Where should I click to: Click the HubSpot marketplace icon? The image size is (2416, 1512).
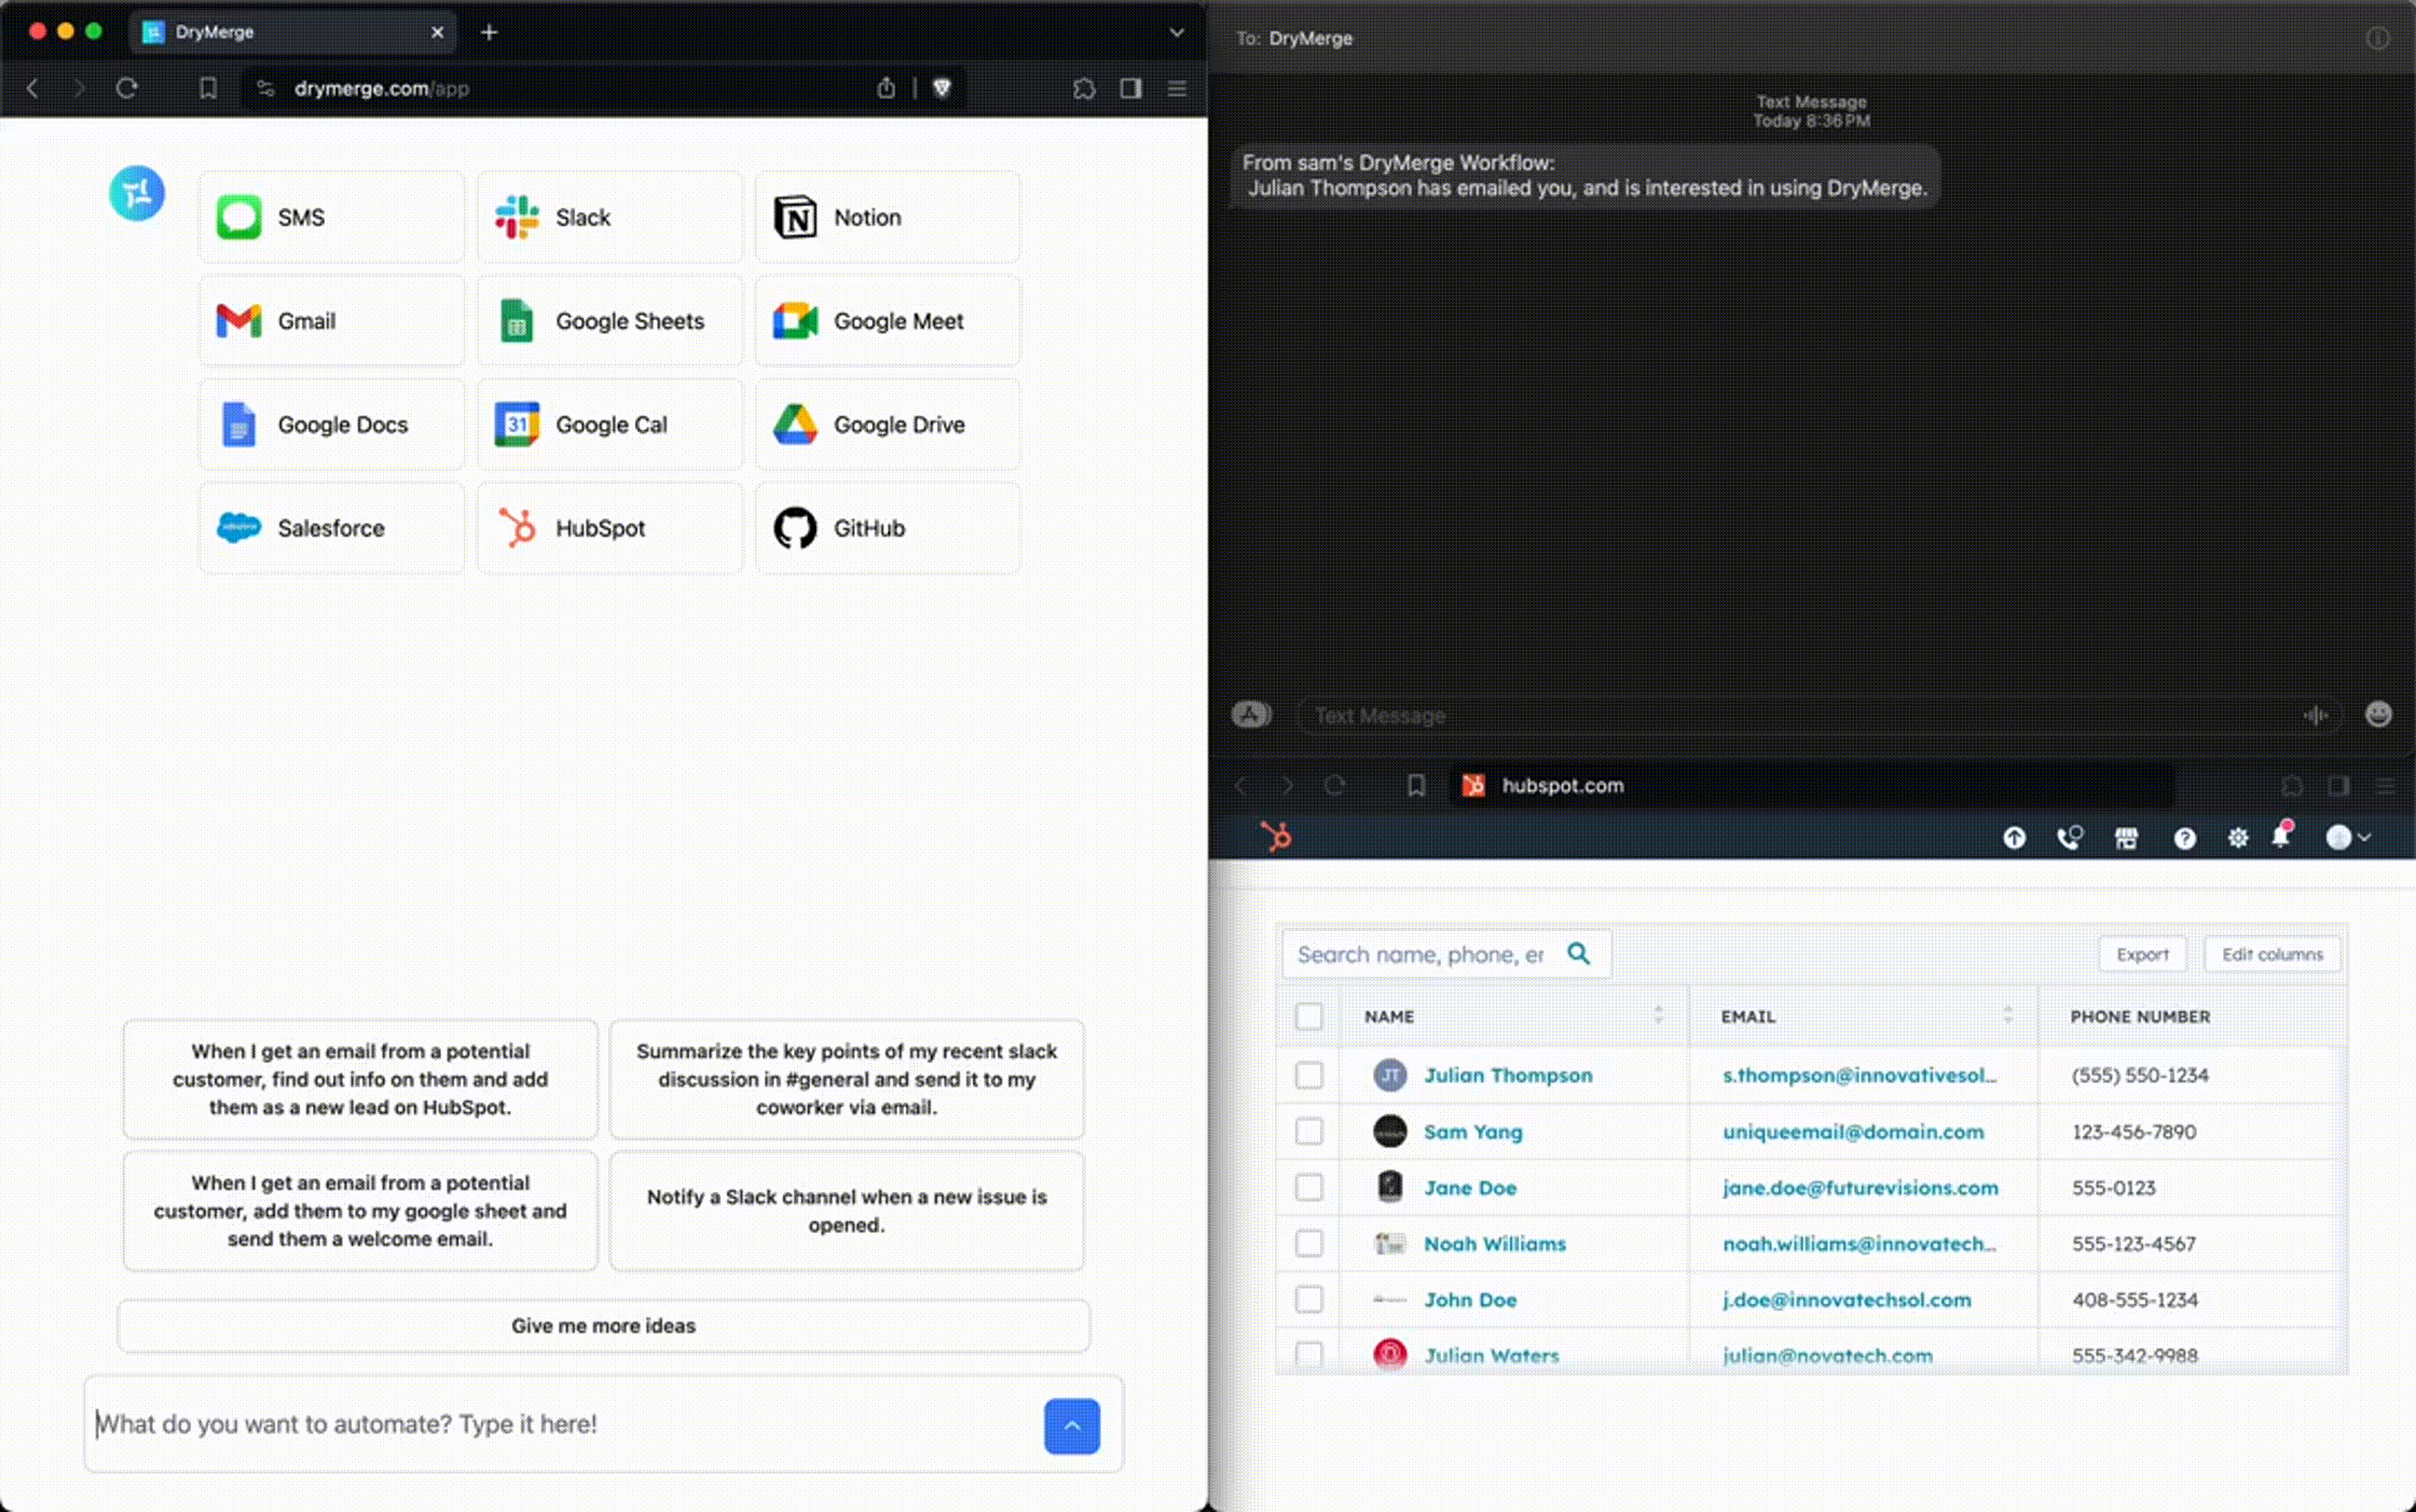[2126, 838]
